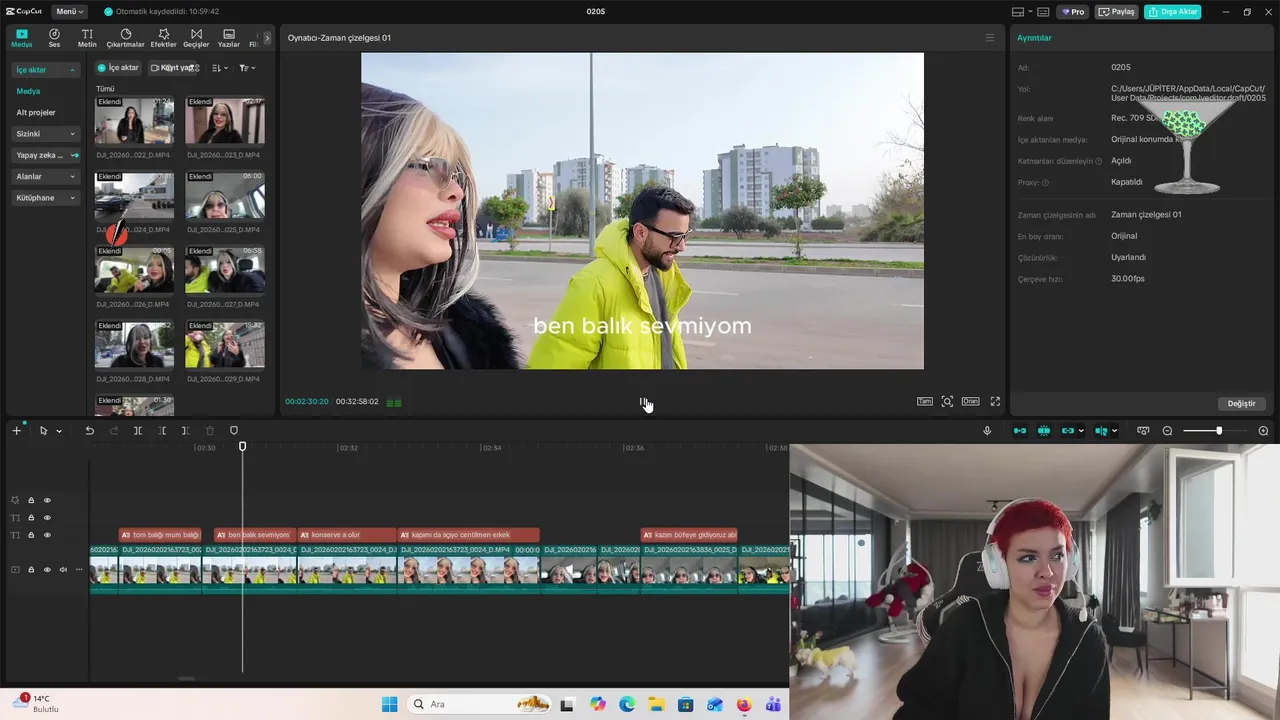Click the Oran aspect ratio button
Image resolution: width=1280 pixels, height=720 pixels.
(x=970, y=401)
